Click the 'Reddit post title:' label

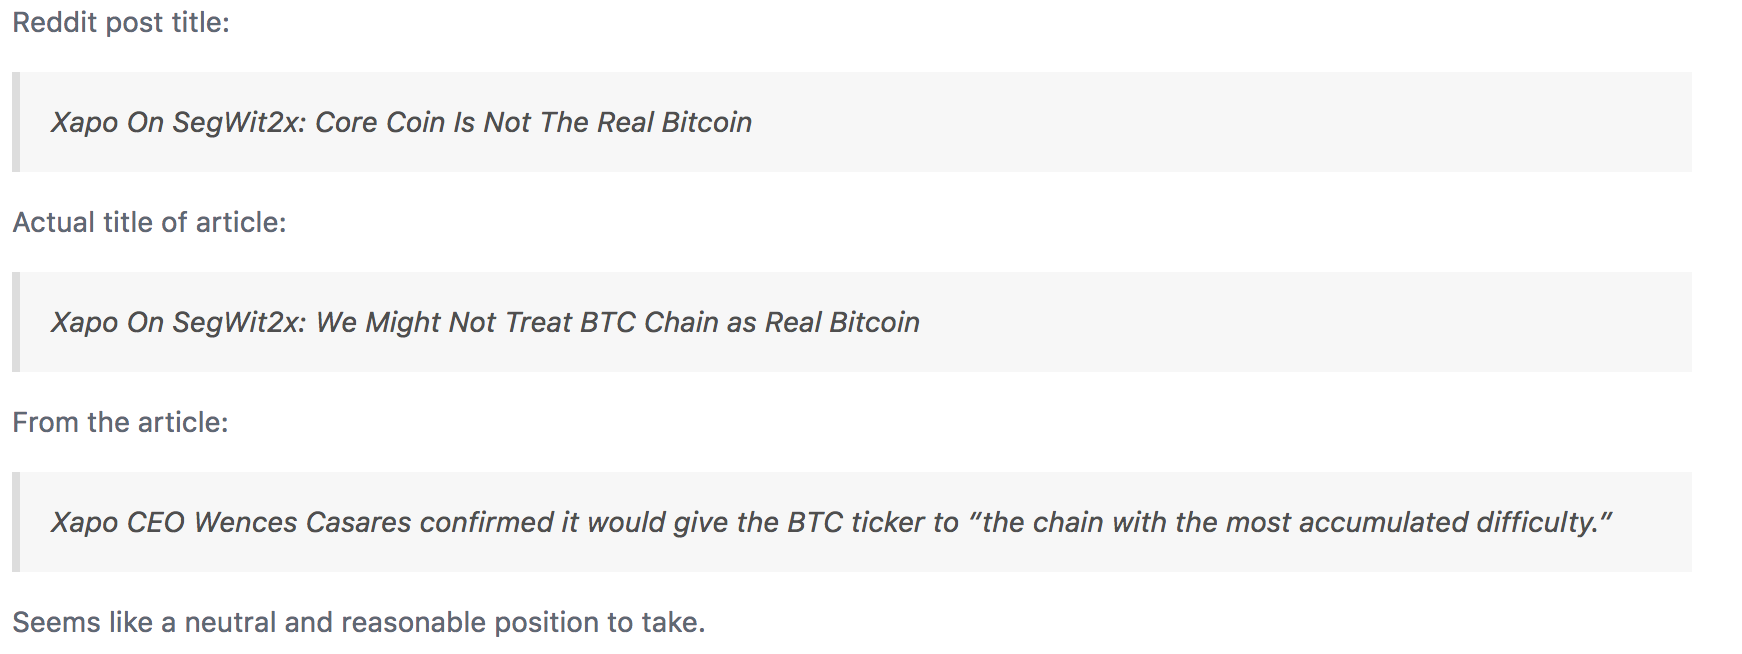pos(121,22)
